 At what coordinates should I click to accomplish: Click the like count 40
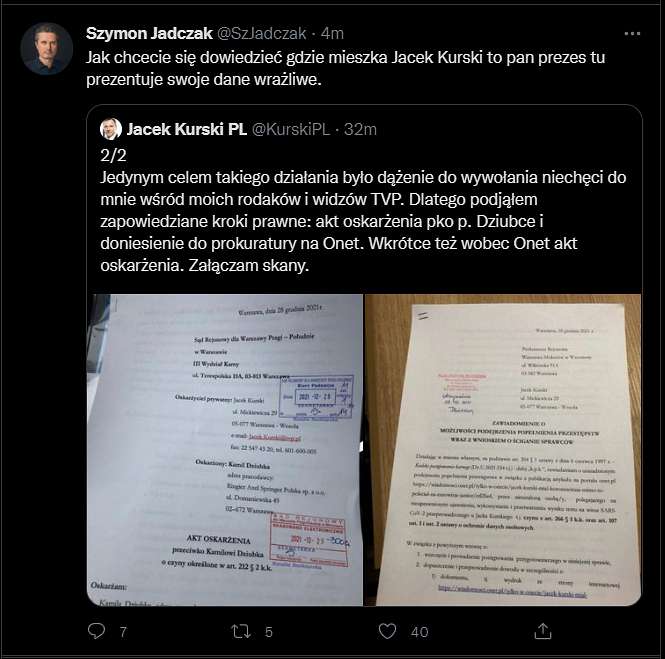(x=419, y=632)
